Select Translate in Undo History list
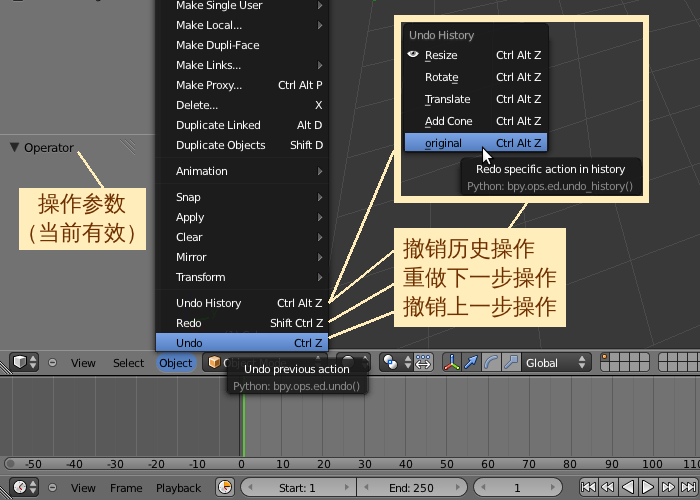 [476, 99]
